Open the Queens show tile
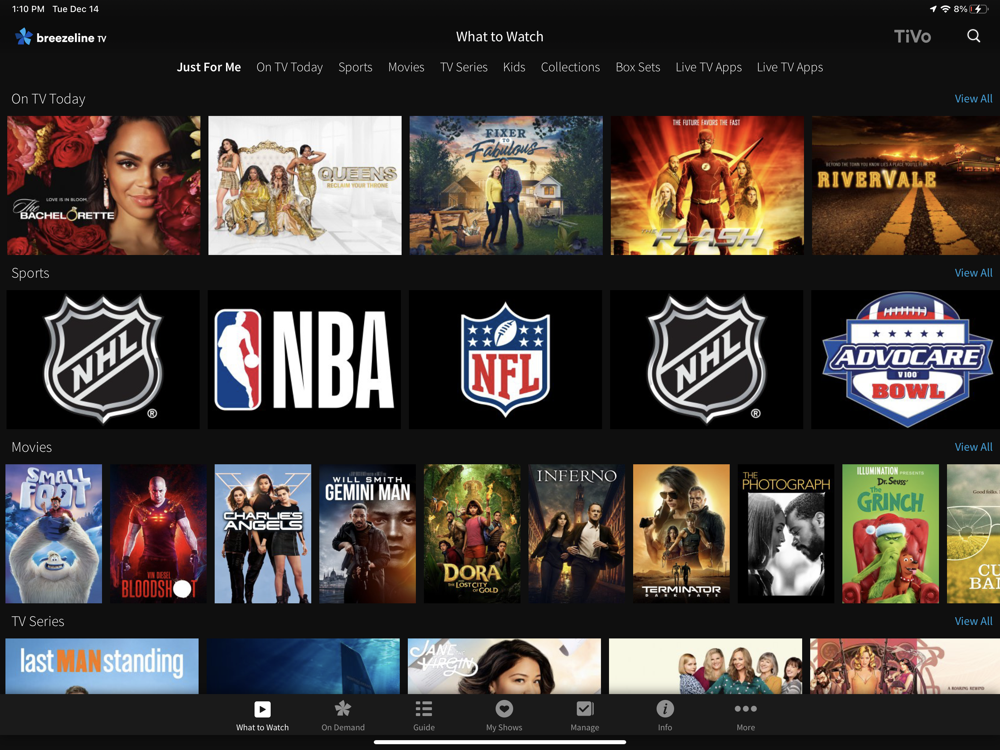The height and width of the screenshot is (750, 1000). (305, 185)
